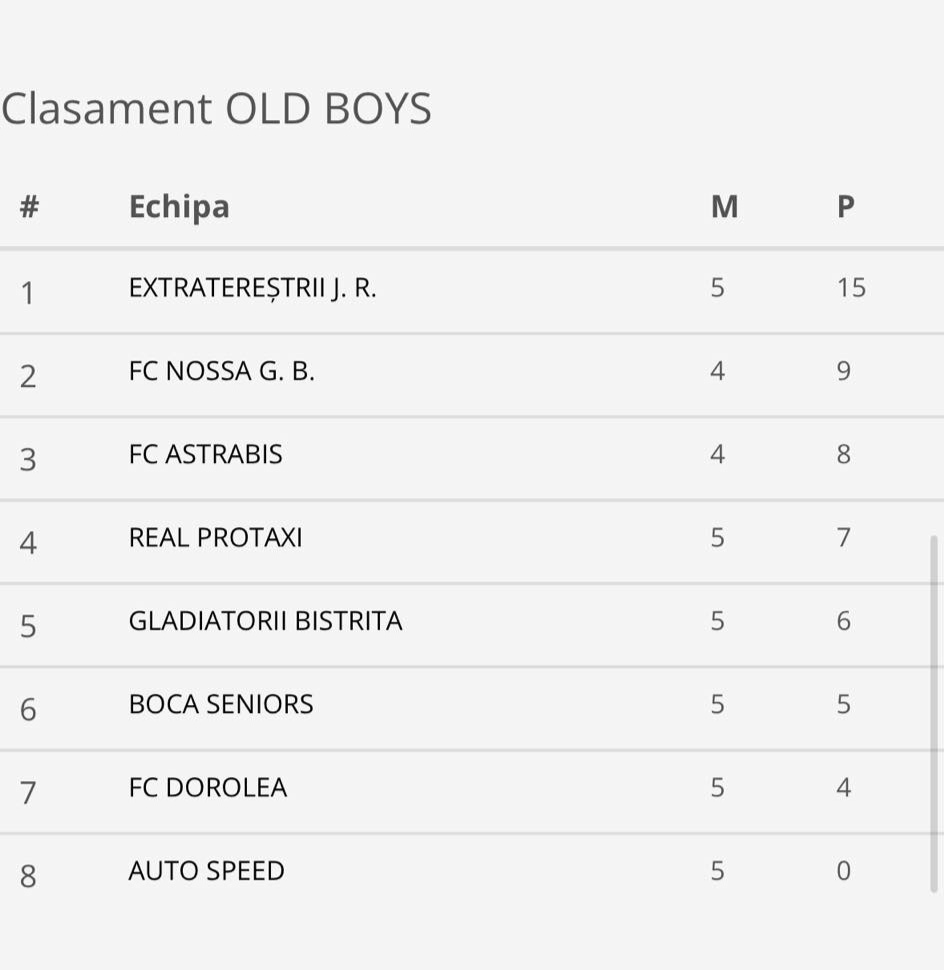Image resolution: width=944 pixels, height=970 pixels.
Task: Click the vertical scrollbar on the right
Action: [934, 715]
